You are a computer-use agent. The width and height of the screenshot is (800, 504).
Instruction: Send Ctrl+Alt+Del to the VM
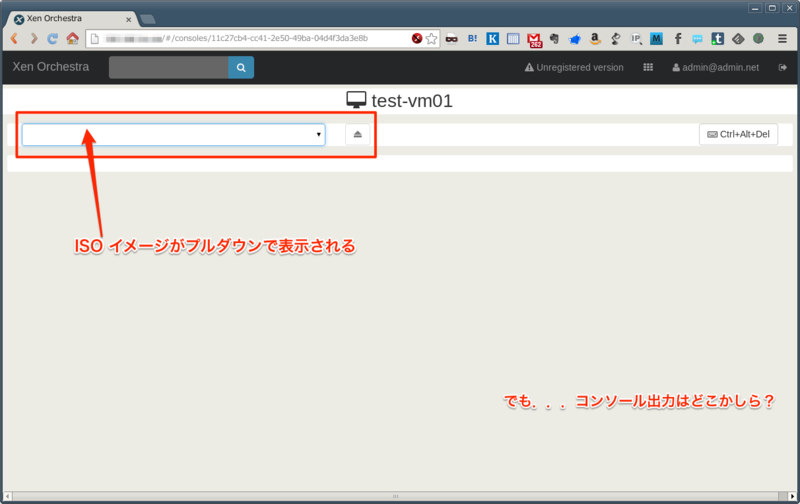coord(738,134)
